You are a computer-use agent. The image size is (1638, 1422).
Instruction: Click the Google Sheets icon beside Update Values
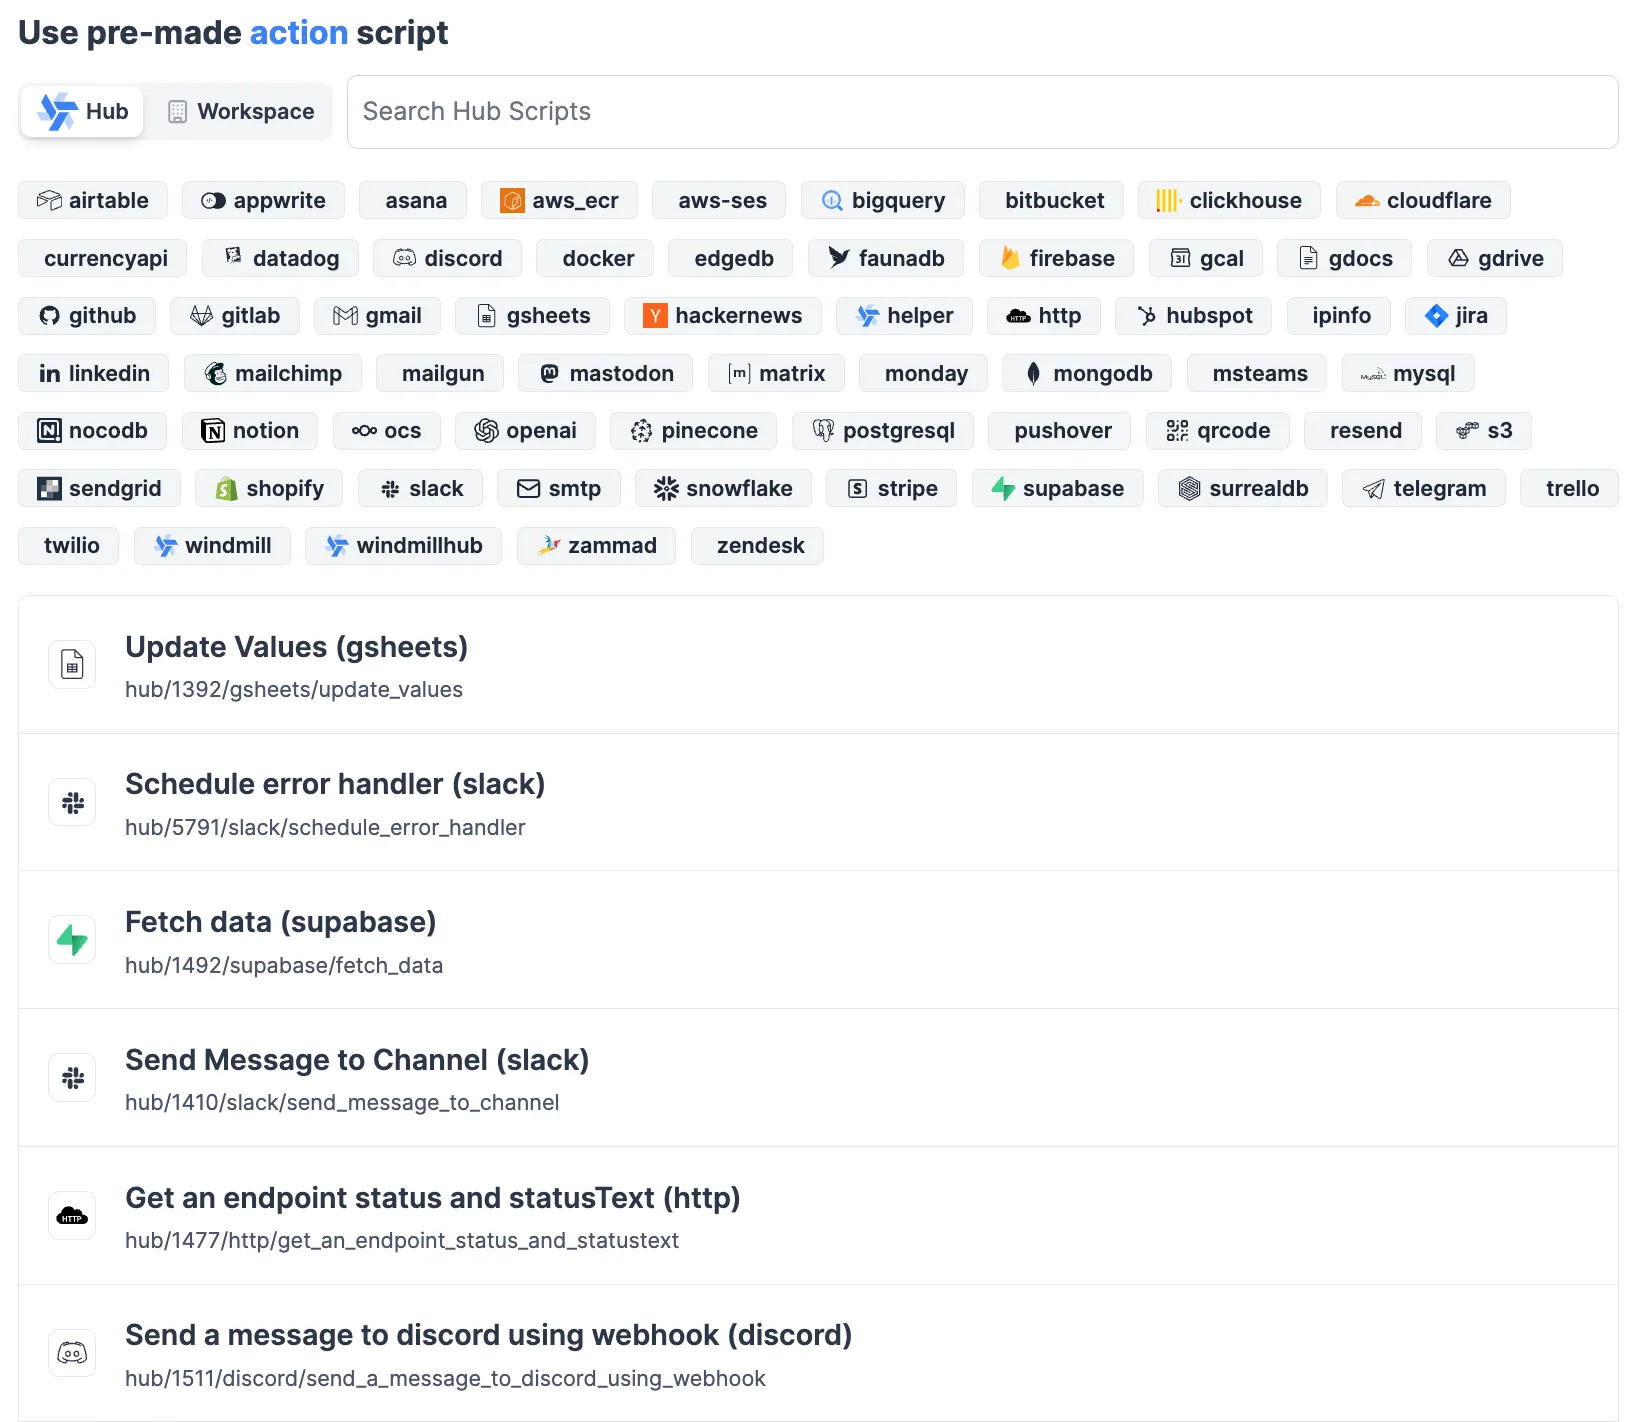coord(72,665)
